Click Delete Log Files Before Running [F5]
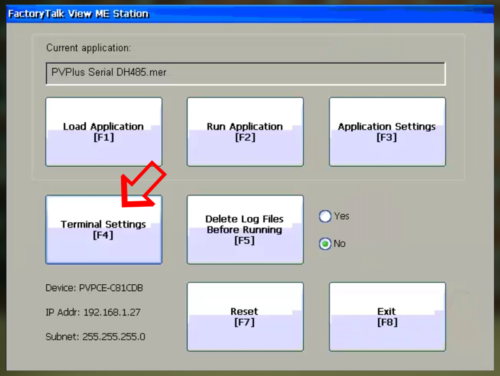Screen dimensions: 500x376 pos(245,230)
